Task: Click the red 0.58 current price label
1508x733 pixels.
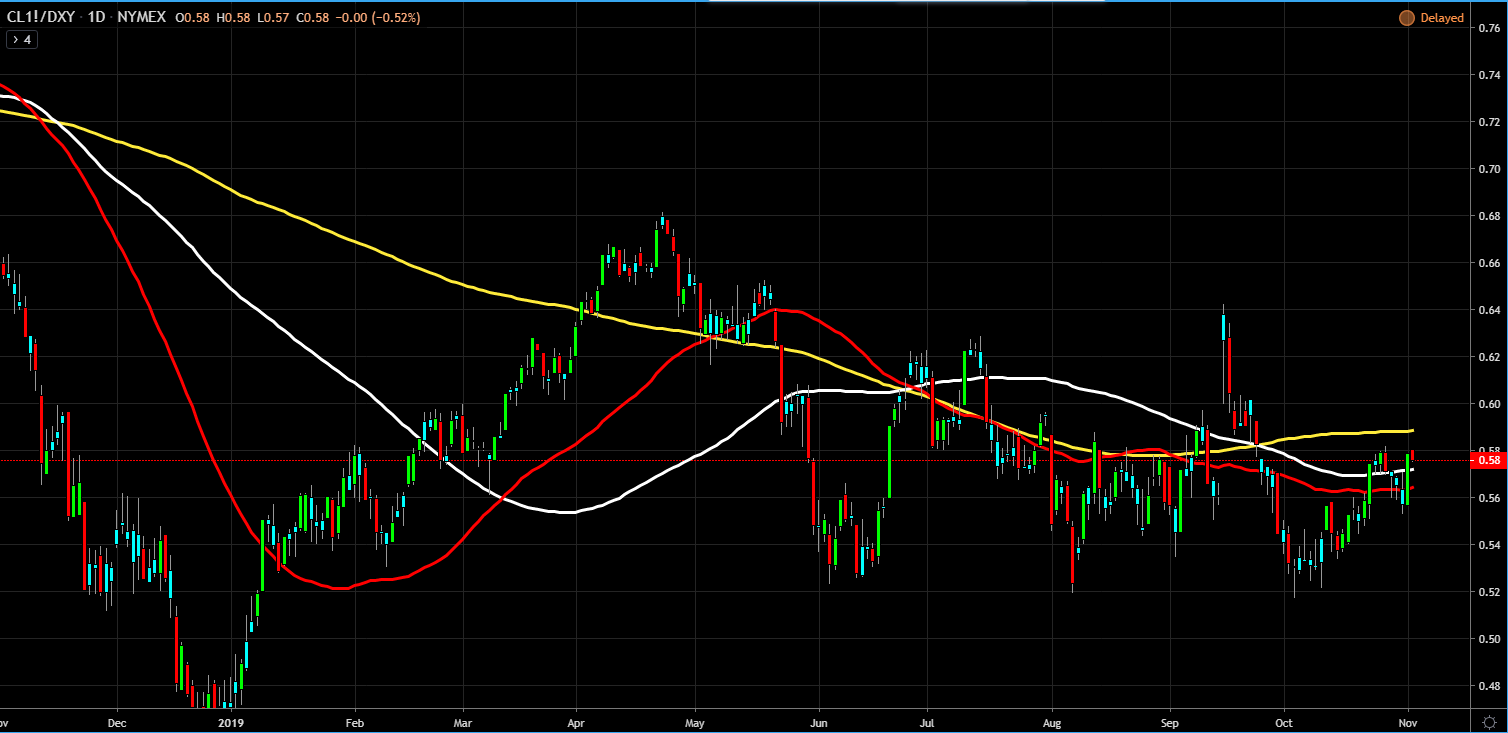Action: (1488, 460)
